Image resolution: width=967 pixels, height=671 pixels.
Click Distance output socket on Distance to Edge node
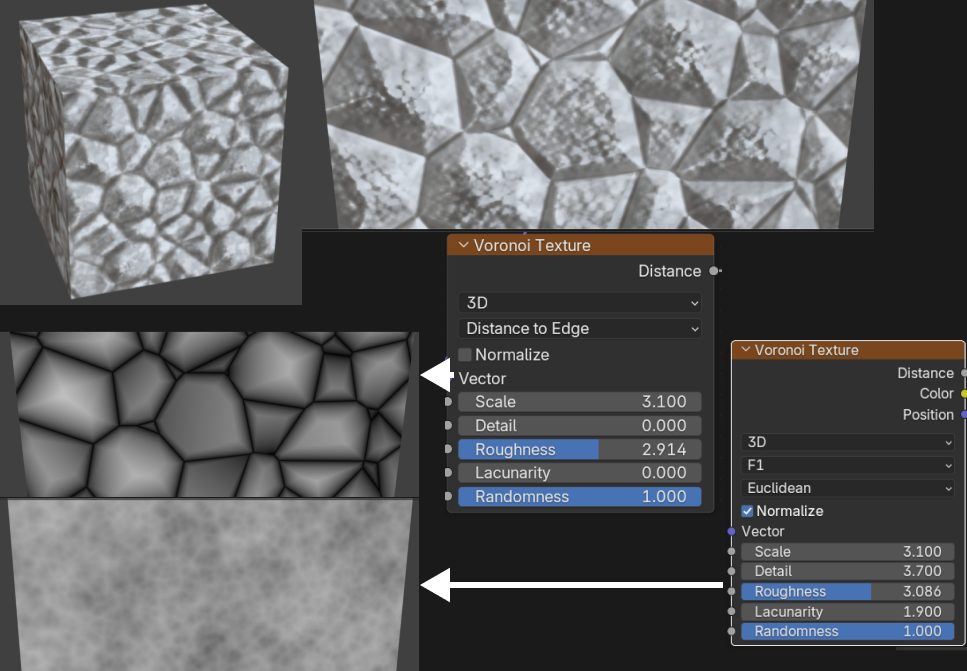click(x=713, y=271)
